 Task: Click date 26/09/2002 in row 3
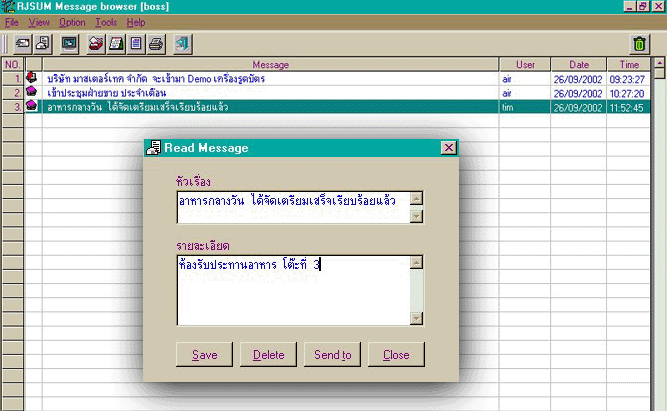click(x=578, y=108)
